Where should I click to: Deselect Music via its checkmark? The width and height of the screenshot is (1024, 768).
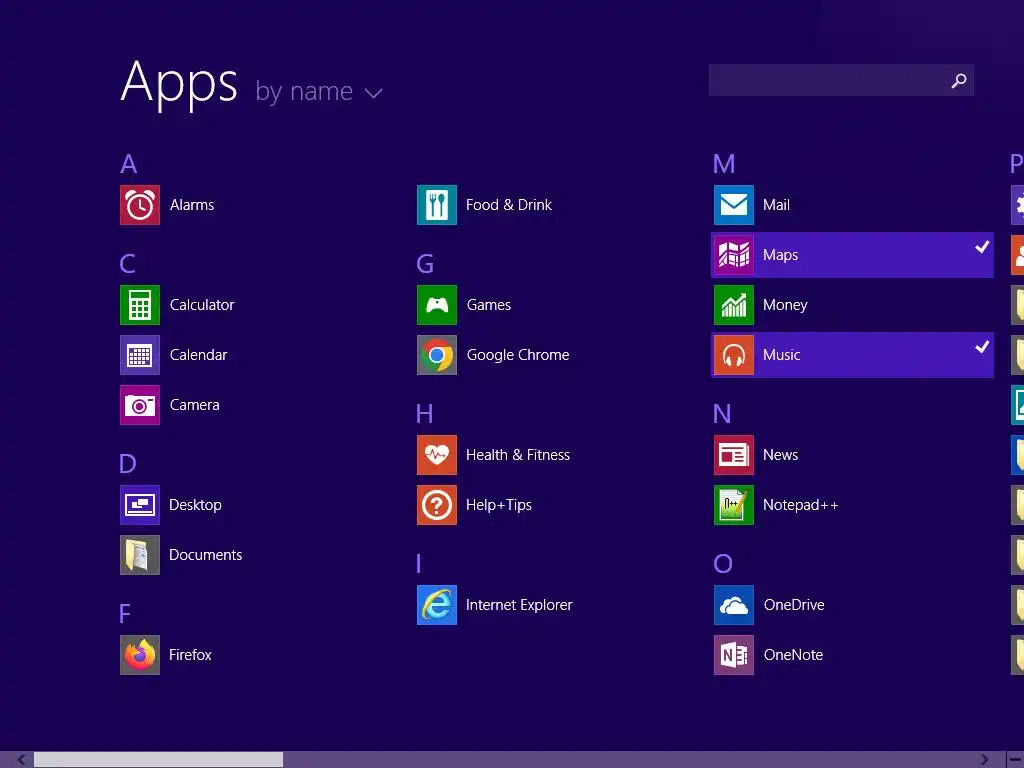coord(982,347)
